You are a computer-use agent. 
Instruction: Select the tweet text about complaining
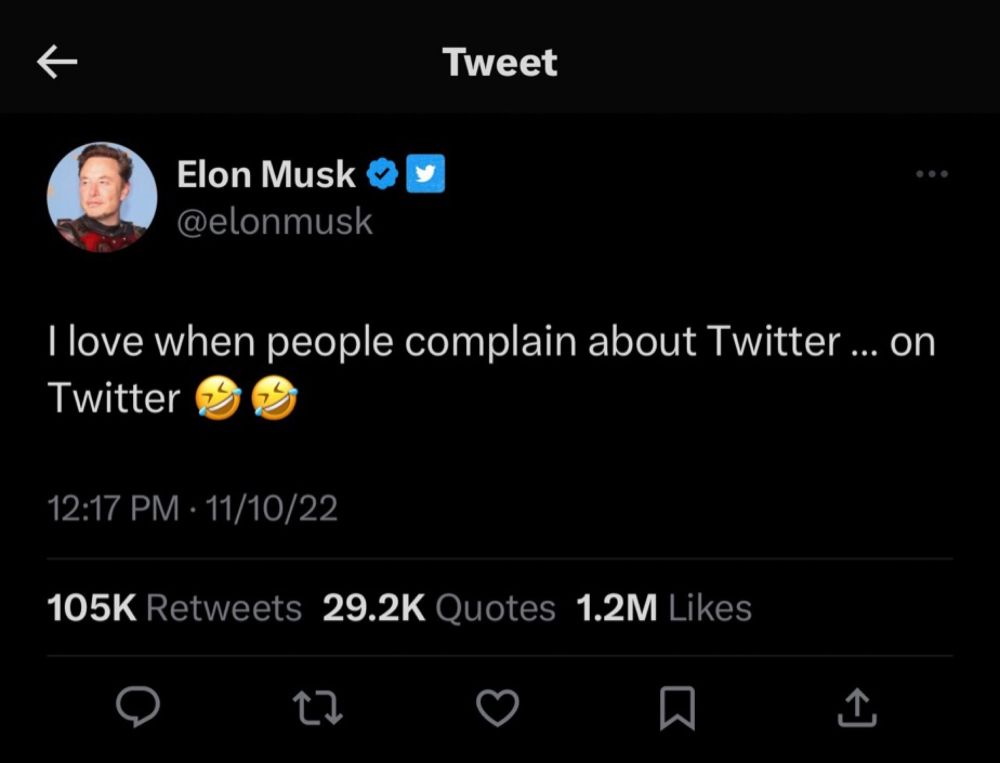point(490,343)
